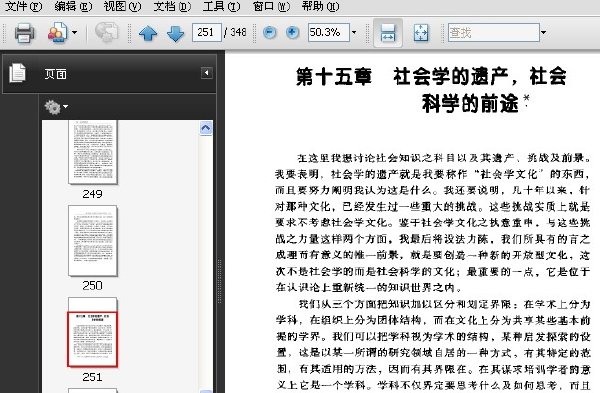
Task: Open the 文档 (Document) menu
Action: [172, 6]
